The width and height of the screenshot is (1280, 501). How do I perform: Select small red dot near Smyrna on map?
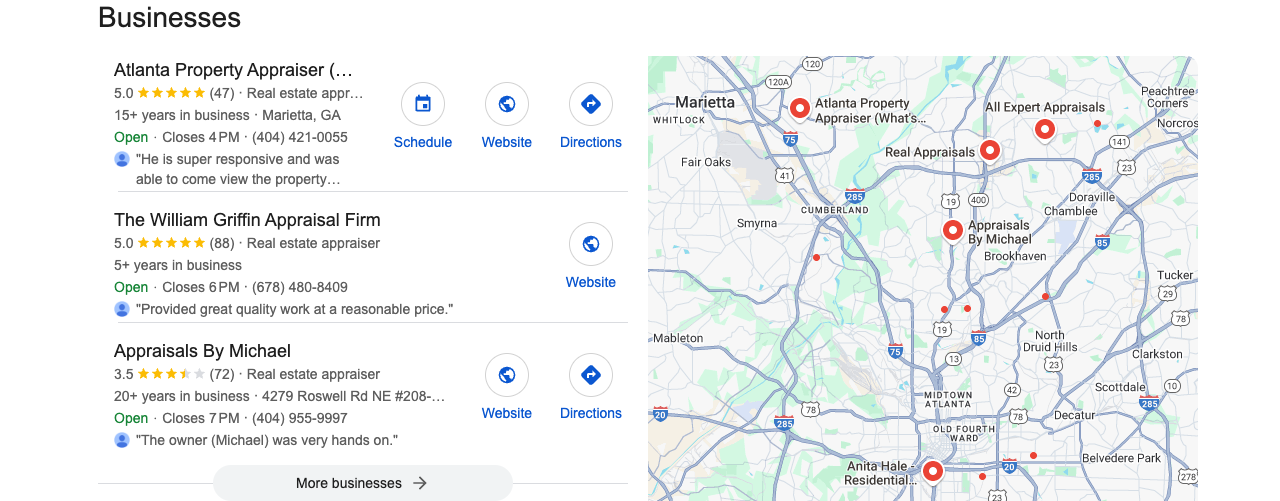click(x=816, y=258)
